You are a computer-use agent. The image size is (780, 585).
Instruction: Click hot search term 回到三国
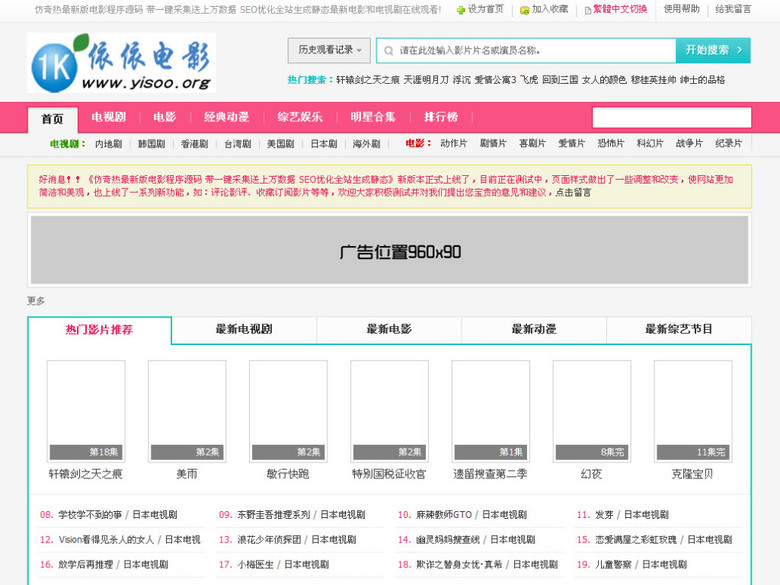(x=560, y=80)
